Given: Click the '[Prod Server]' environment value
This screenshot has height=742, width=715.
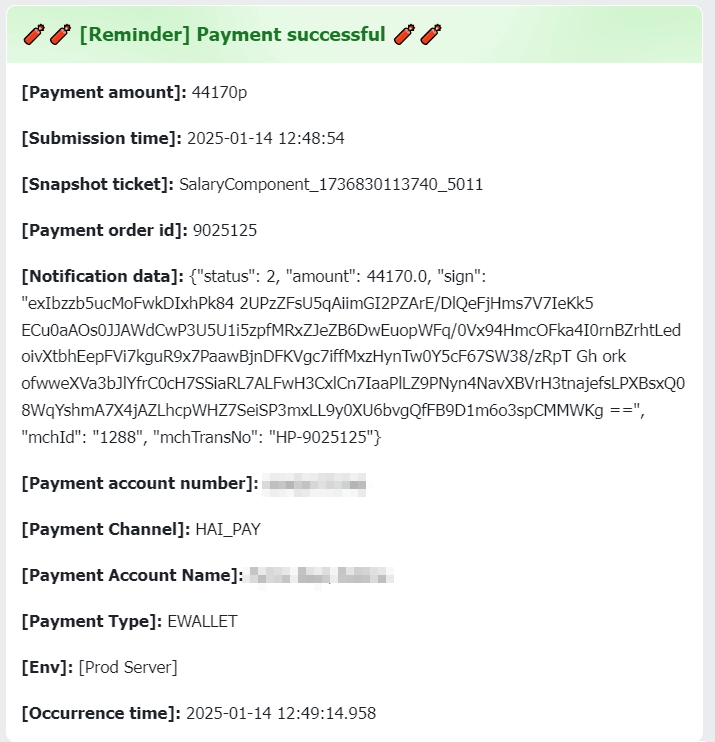Looking at the screenshot, I should point(127,667).
